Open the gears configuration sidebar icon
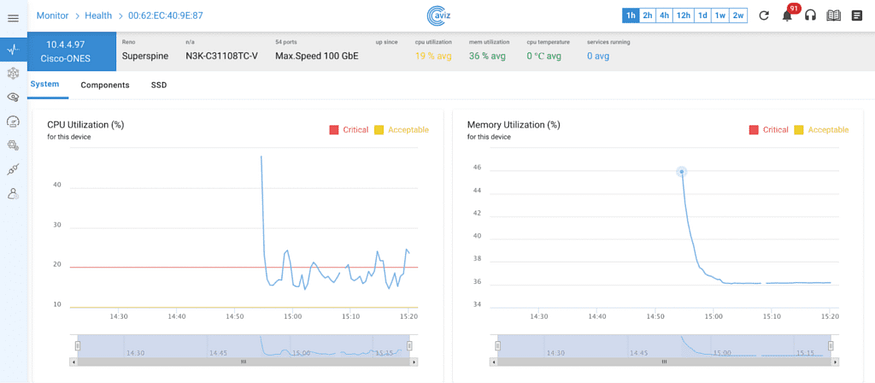Image resolution: width=875 pixels, height=383 pixels. point(13,146)
